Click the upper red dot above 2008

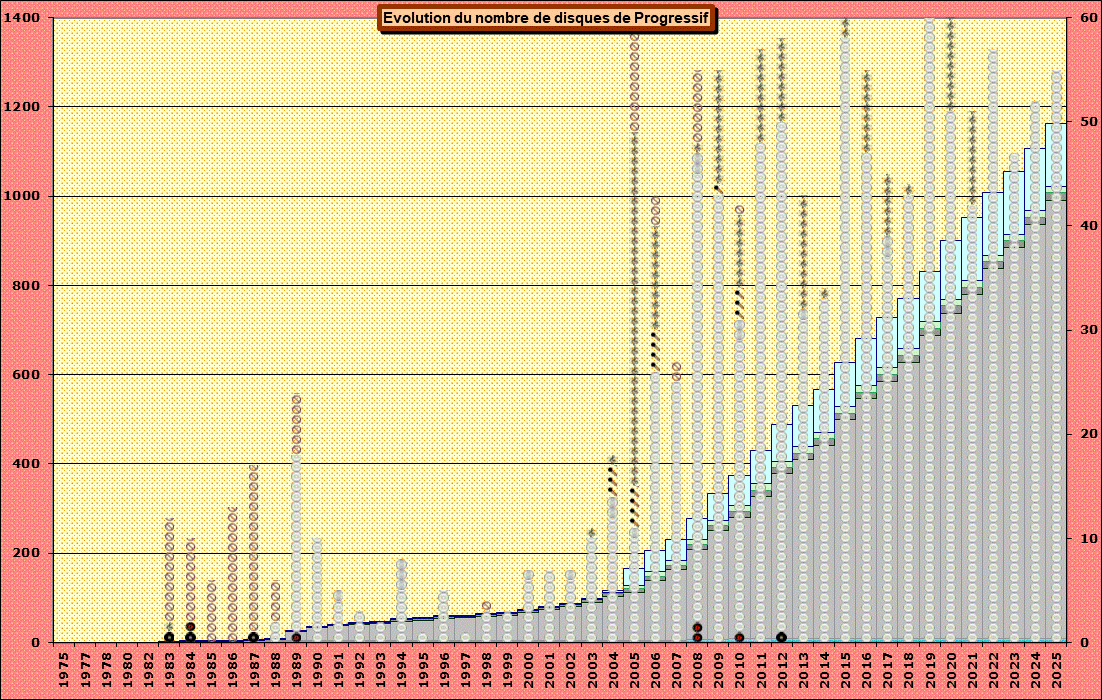pos(697,627)
